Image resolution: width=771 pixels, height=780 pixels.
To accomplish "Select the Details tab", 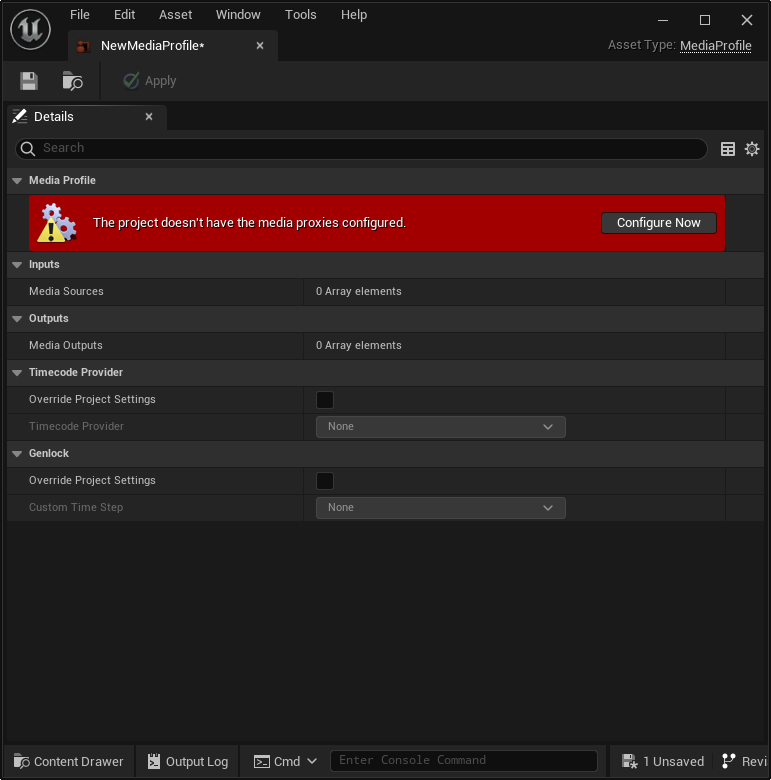I will click(x=87, y=117).
